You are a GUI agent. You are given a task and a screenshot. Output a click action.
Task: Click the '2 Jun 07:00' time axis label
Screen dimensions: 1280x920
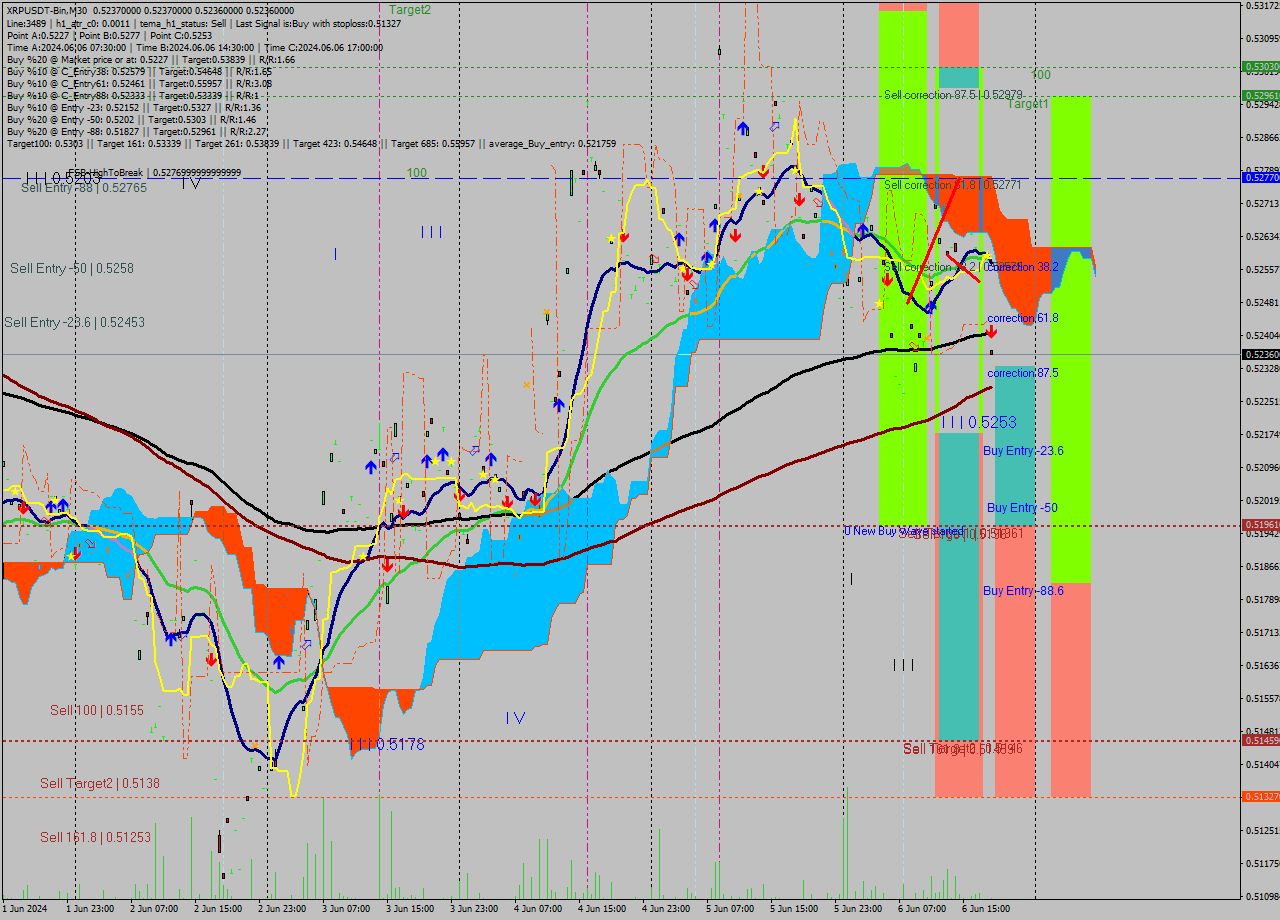[156, 910]
